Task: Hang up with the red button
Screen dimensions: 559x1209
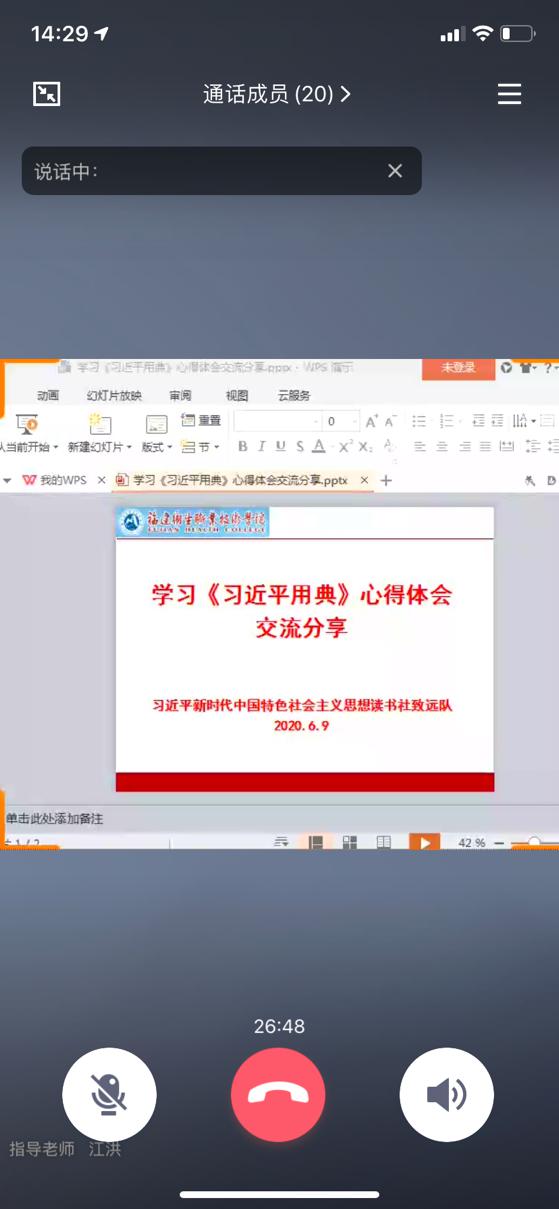Action: point(278,1095)
